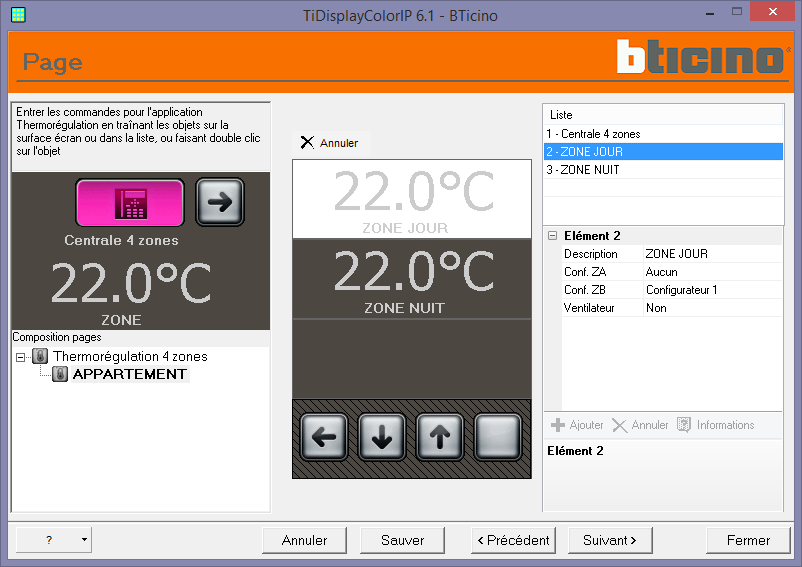Screen dimensions: 802x567
Task: Collapse the Thermorégulation 4 zones tree node
Action: [20, 357]
